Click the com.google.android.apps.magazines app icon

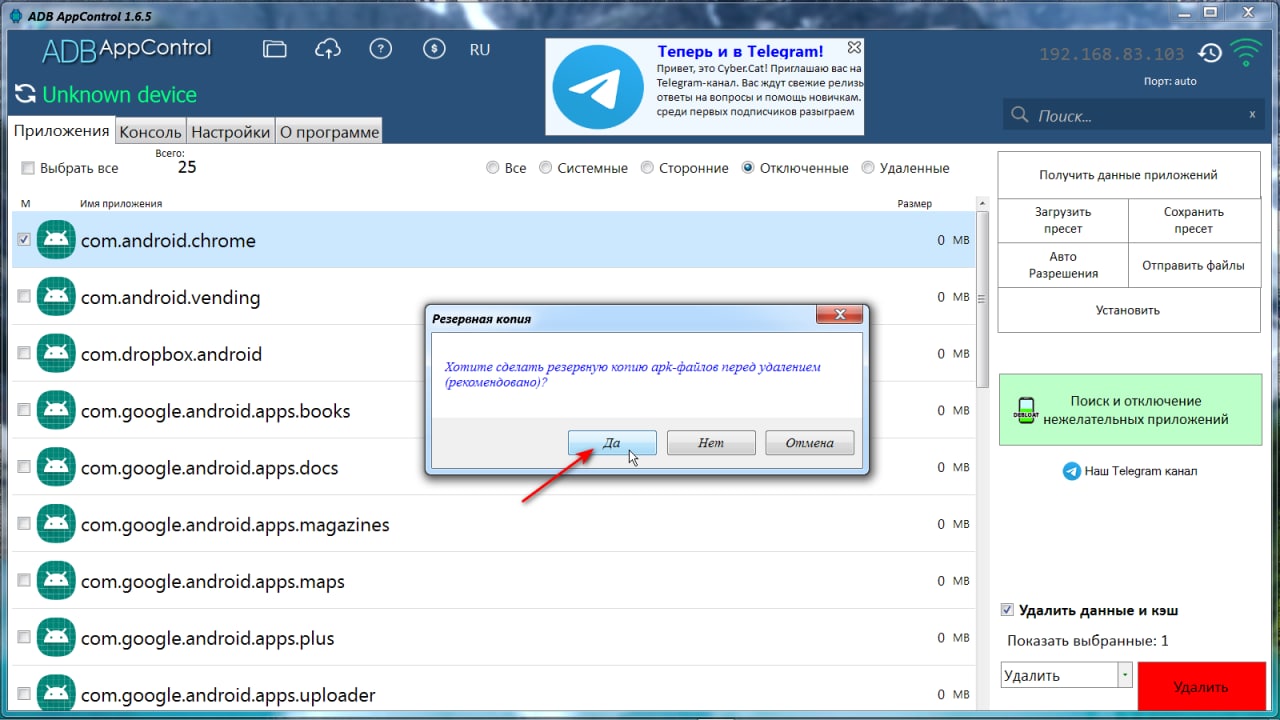[57, 525]
